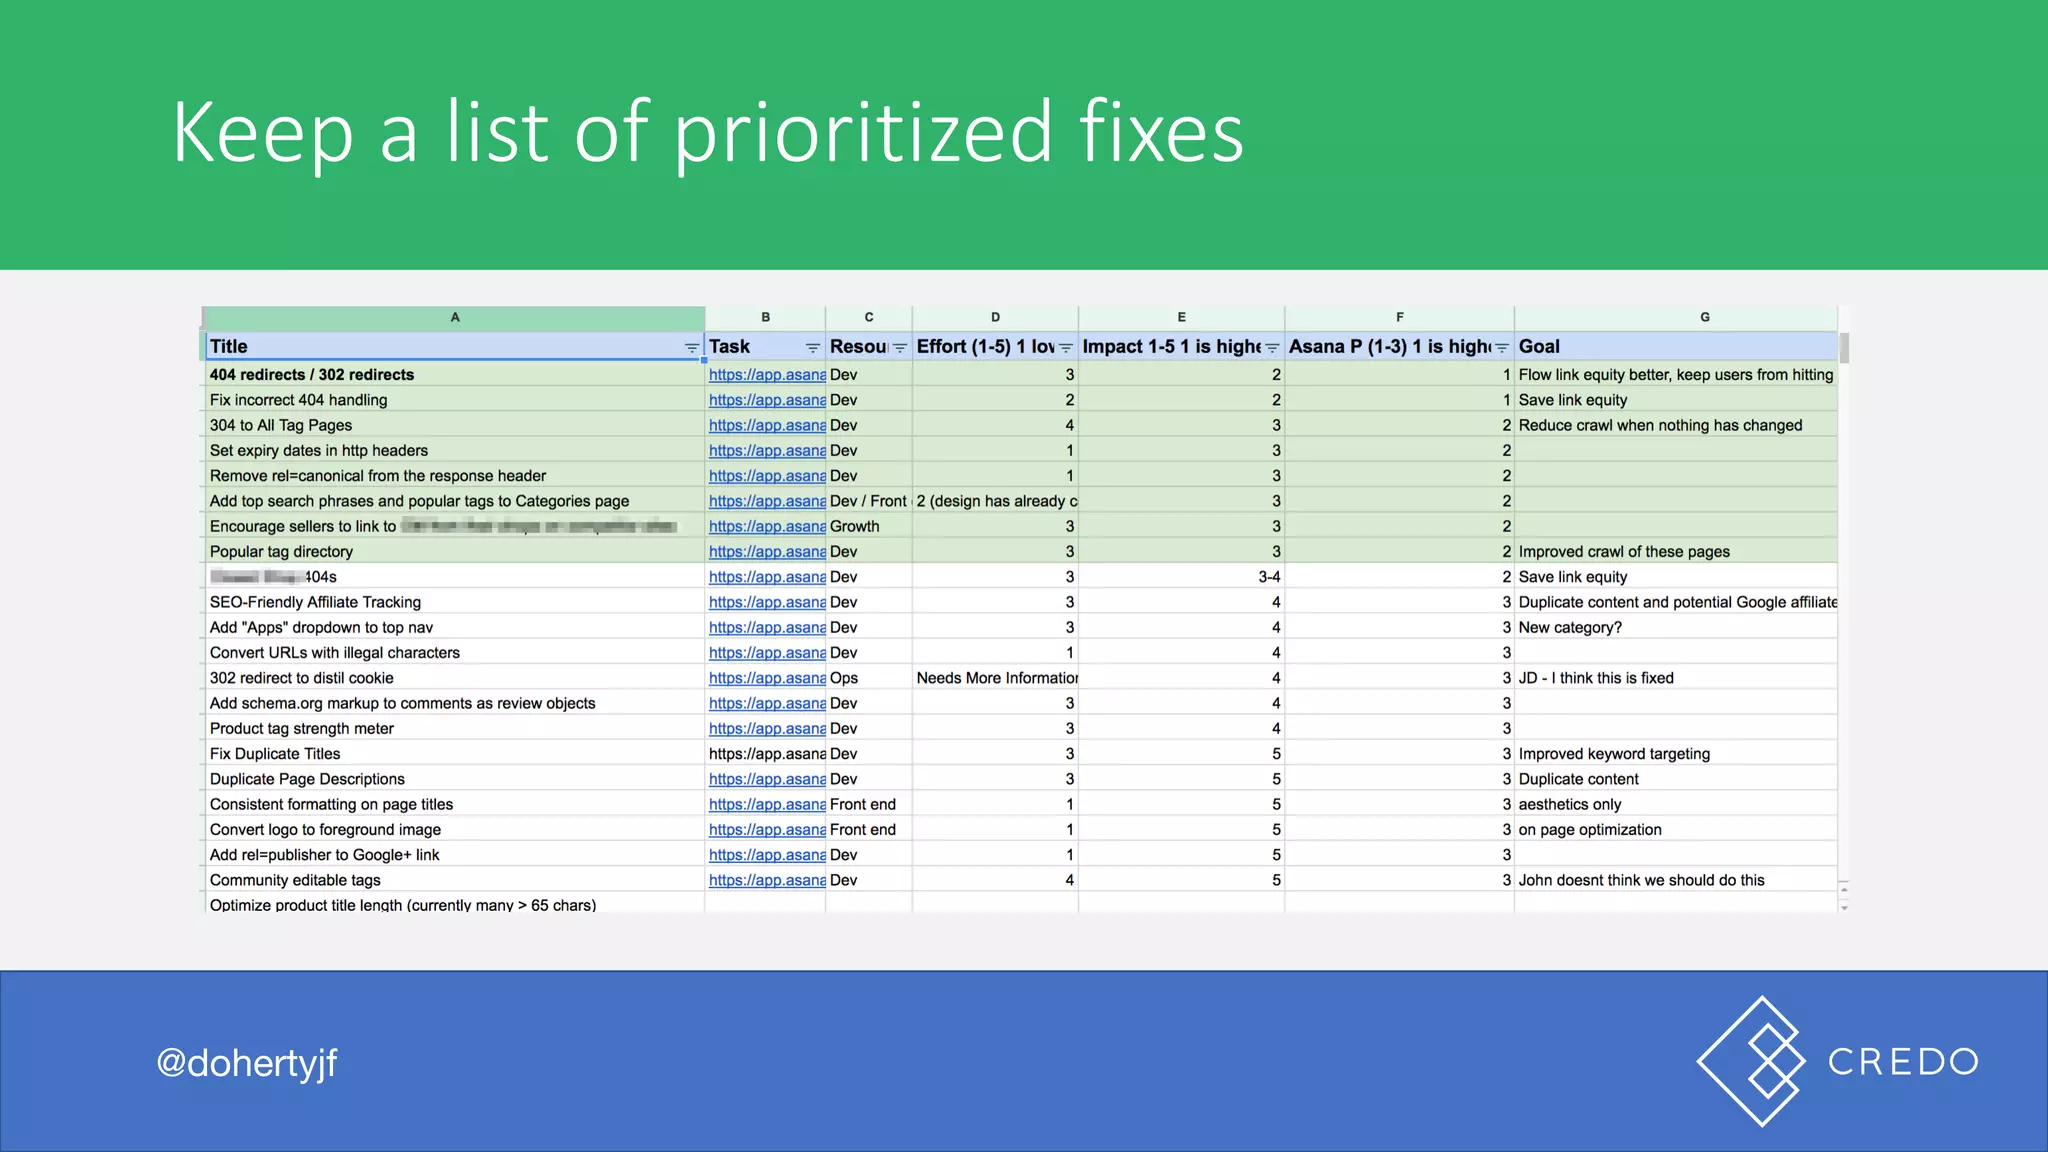Select the Task header cell
Screen dimensions: 2048x1152
point(765,346)
